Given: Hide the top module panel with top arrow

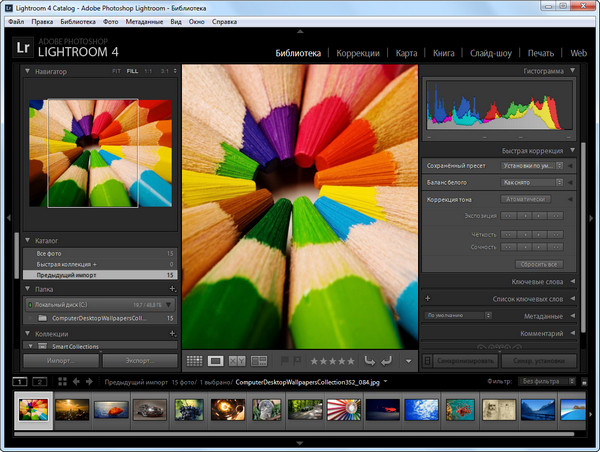Looking at the screenshot, I should click(x=300, y=31).
